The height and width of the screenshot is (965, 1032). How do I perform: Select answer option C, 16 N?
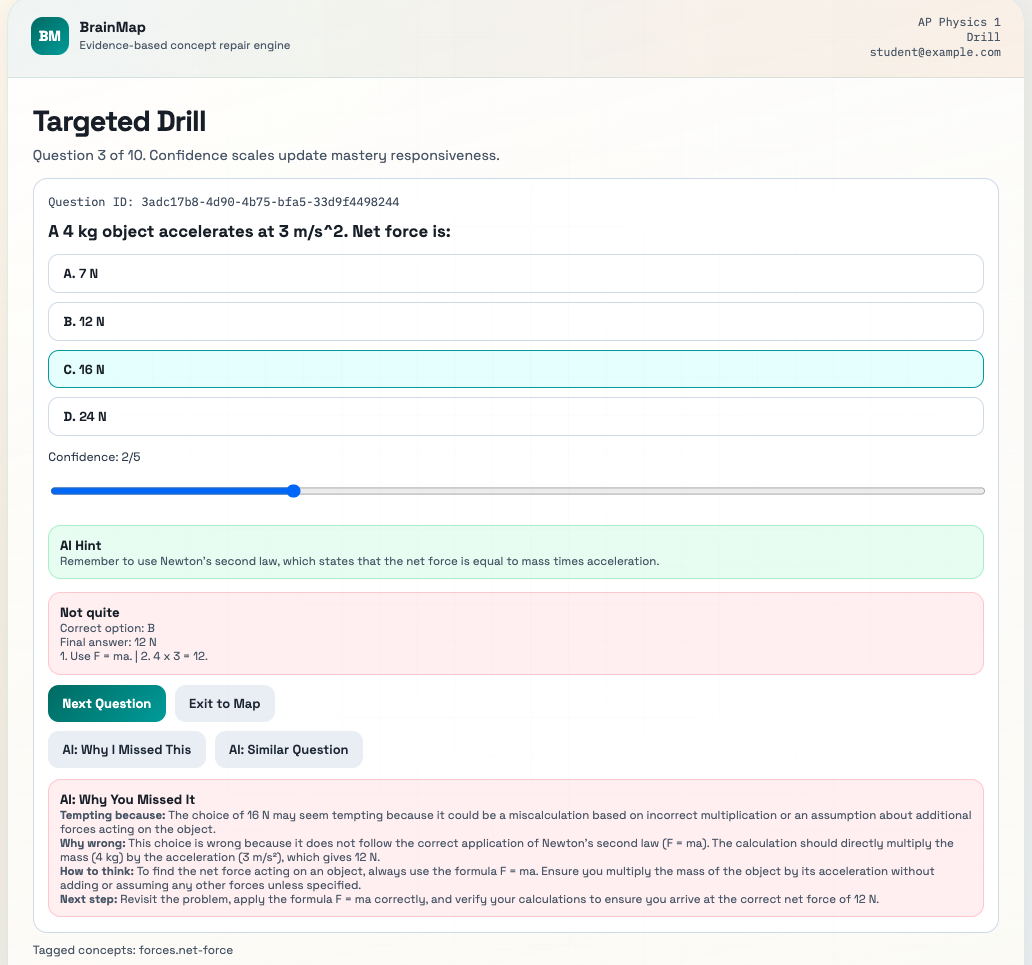[x=515, y=368]
